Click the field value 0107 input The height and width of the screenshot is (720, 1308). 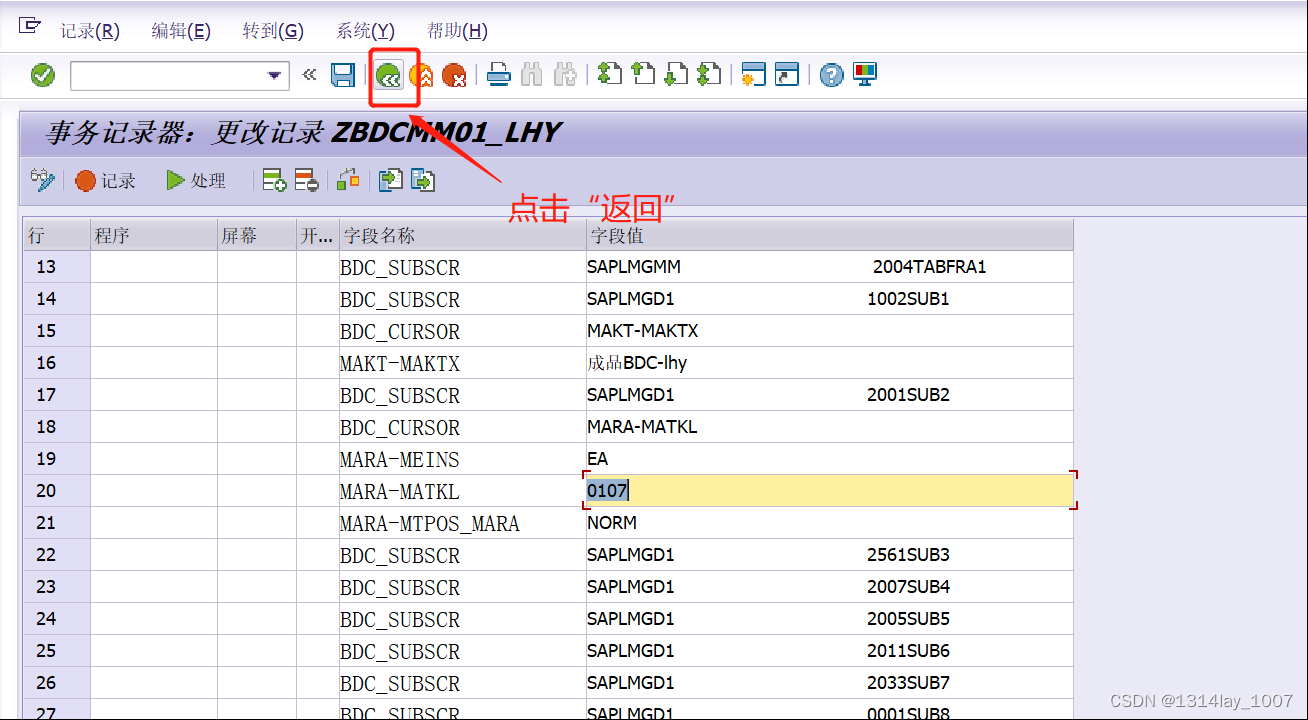tap(830, 490)
